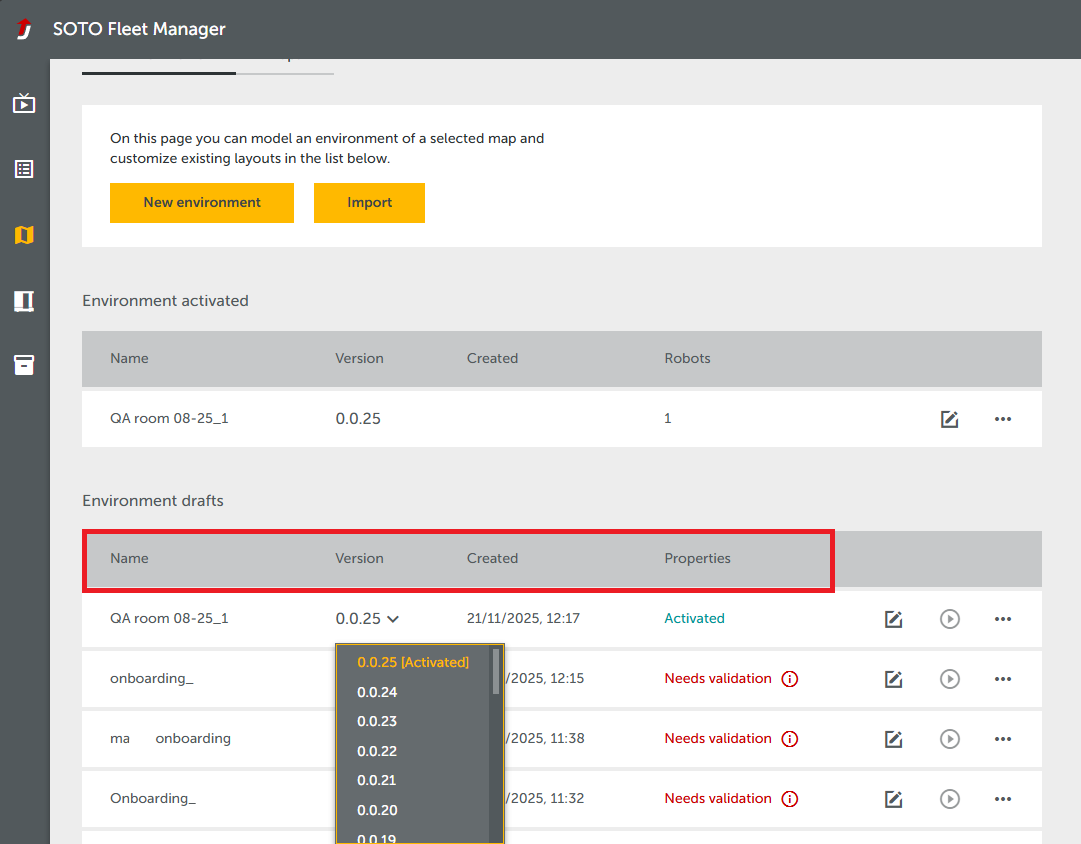1081x844 pixels.
Task: Collapse the 0.0.25 version dropdown chevron
Action: (x=393, y=619)
